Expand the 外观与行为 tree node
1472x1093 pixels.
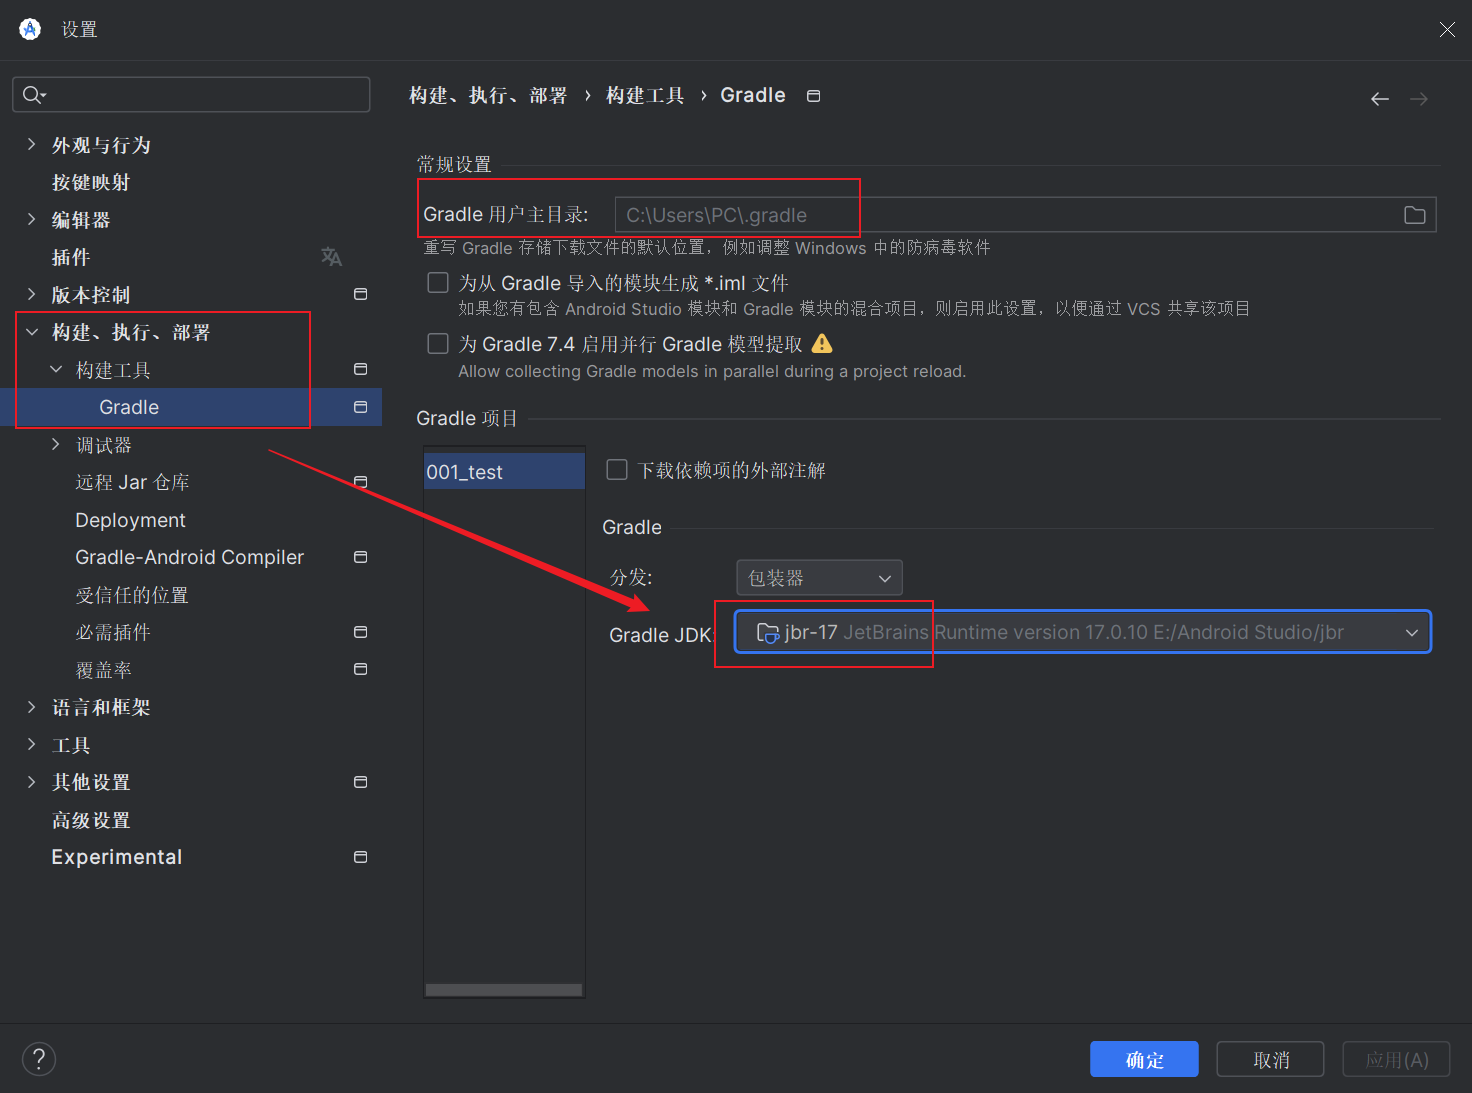click(x=31, y=144)
